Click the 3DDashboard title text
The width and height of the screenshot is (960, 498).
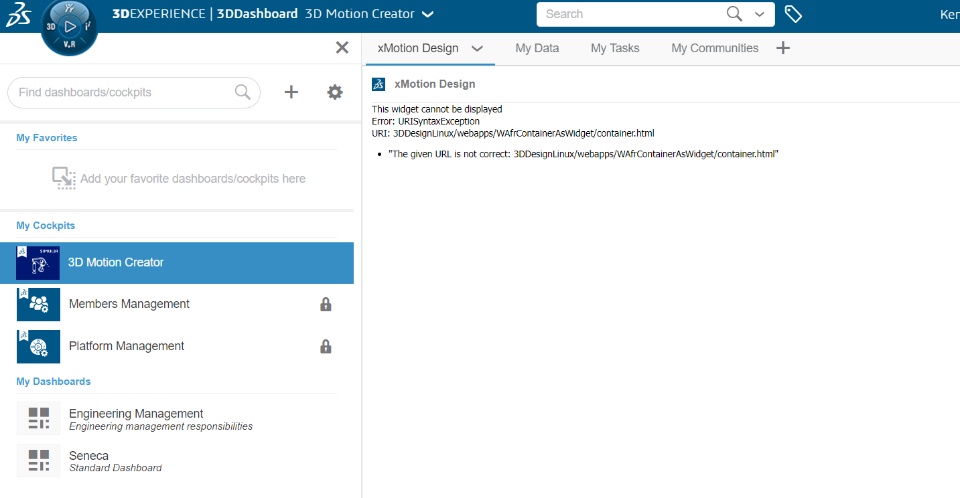click(x=257, y=13)
